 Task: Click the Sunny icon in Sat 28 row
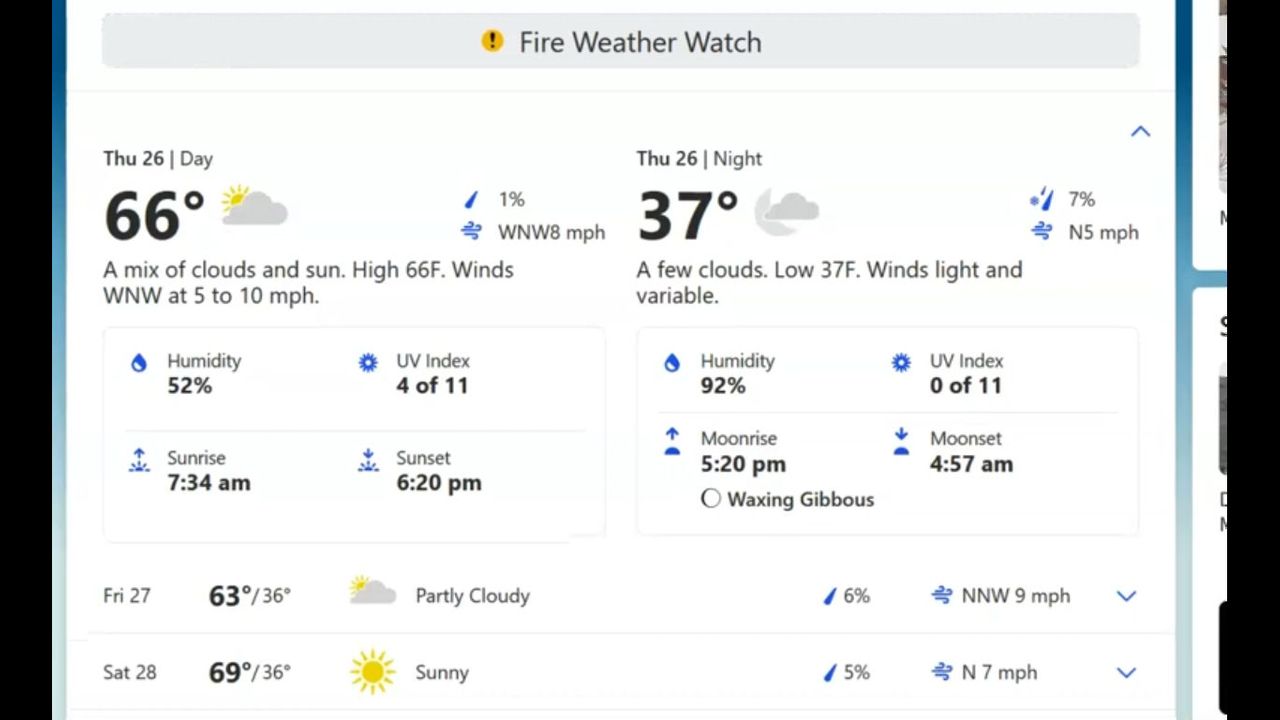point(372,672)
